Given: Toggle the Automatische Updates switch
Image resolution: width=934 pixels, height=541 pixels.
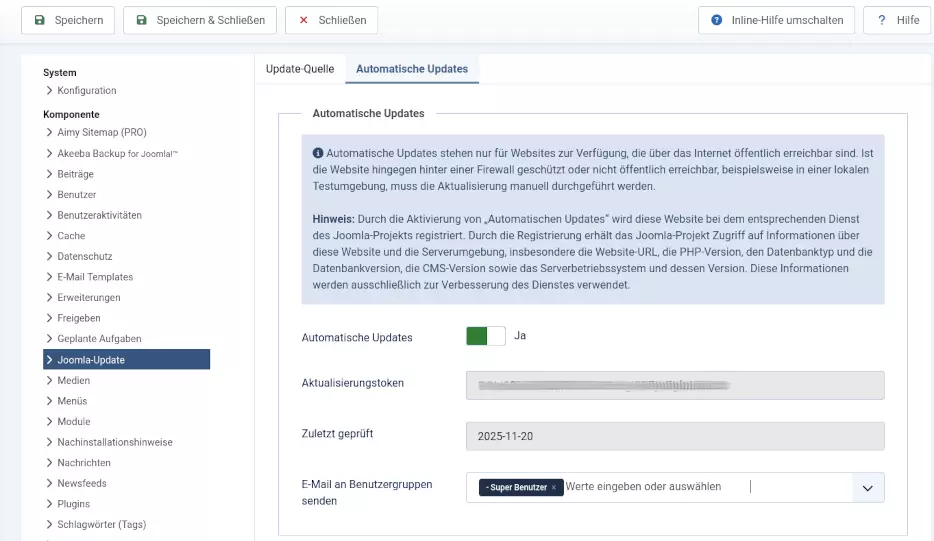Looking at the screenshot, I should point(485,336).
